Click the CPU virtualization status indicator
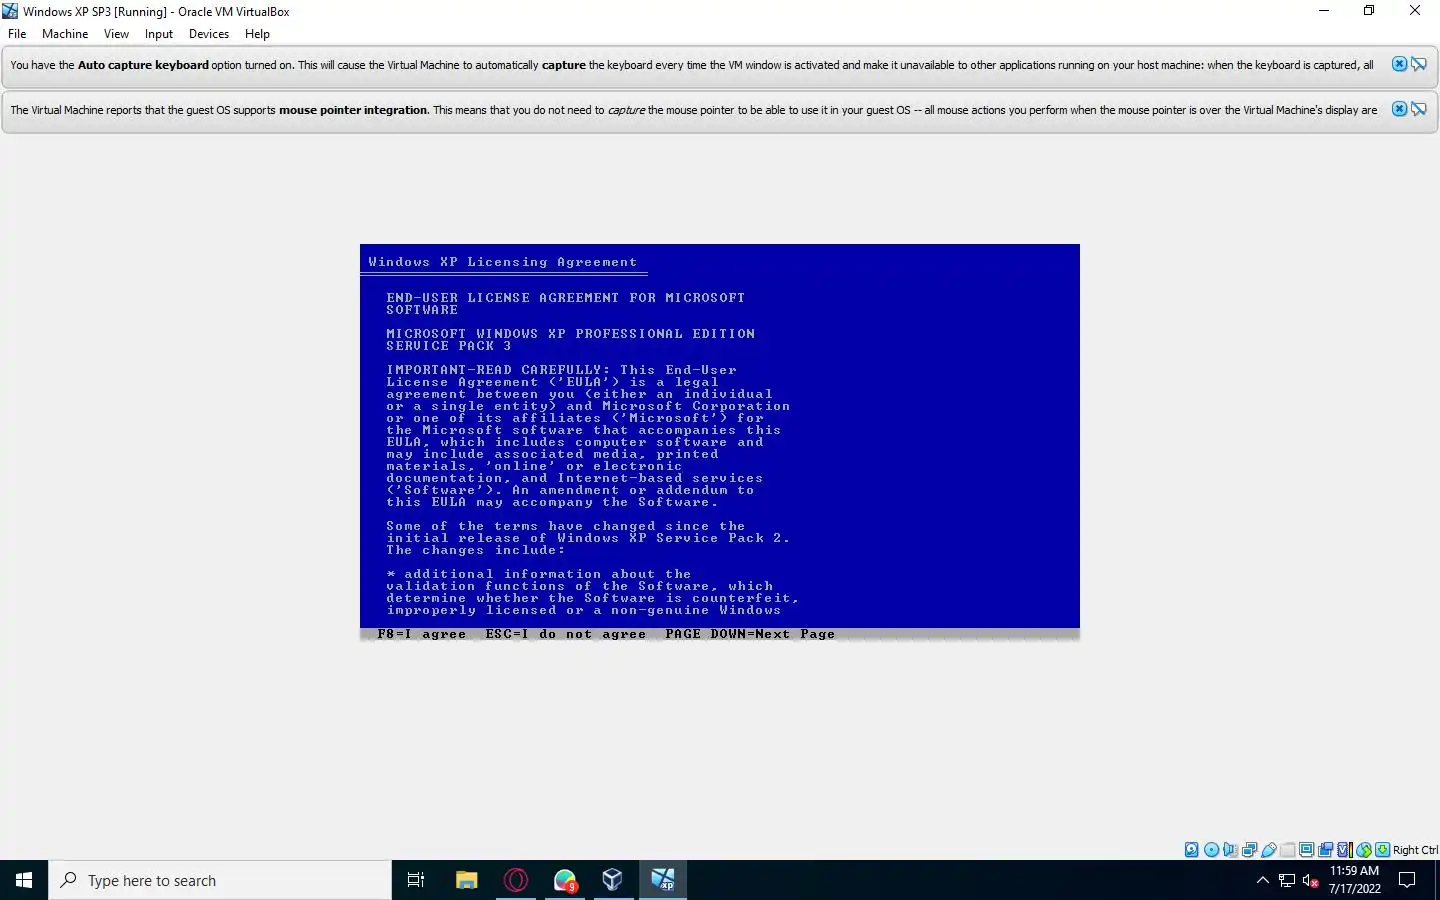Image resolution: width=1440 pixels, height=900 pixels. tap(1345, 850)
